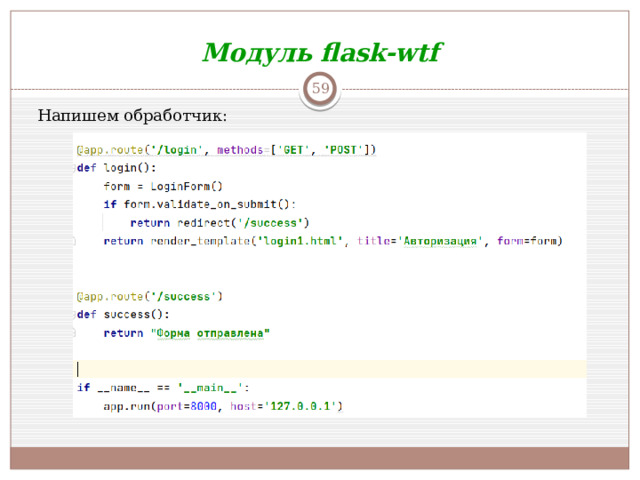Click the highlighted empty cursor line in code
The image size is (640, 480).
pyautogui.click(x=330, y=369)
